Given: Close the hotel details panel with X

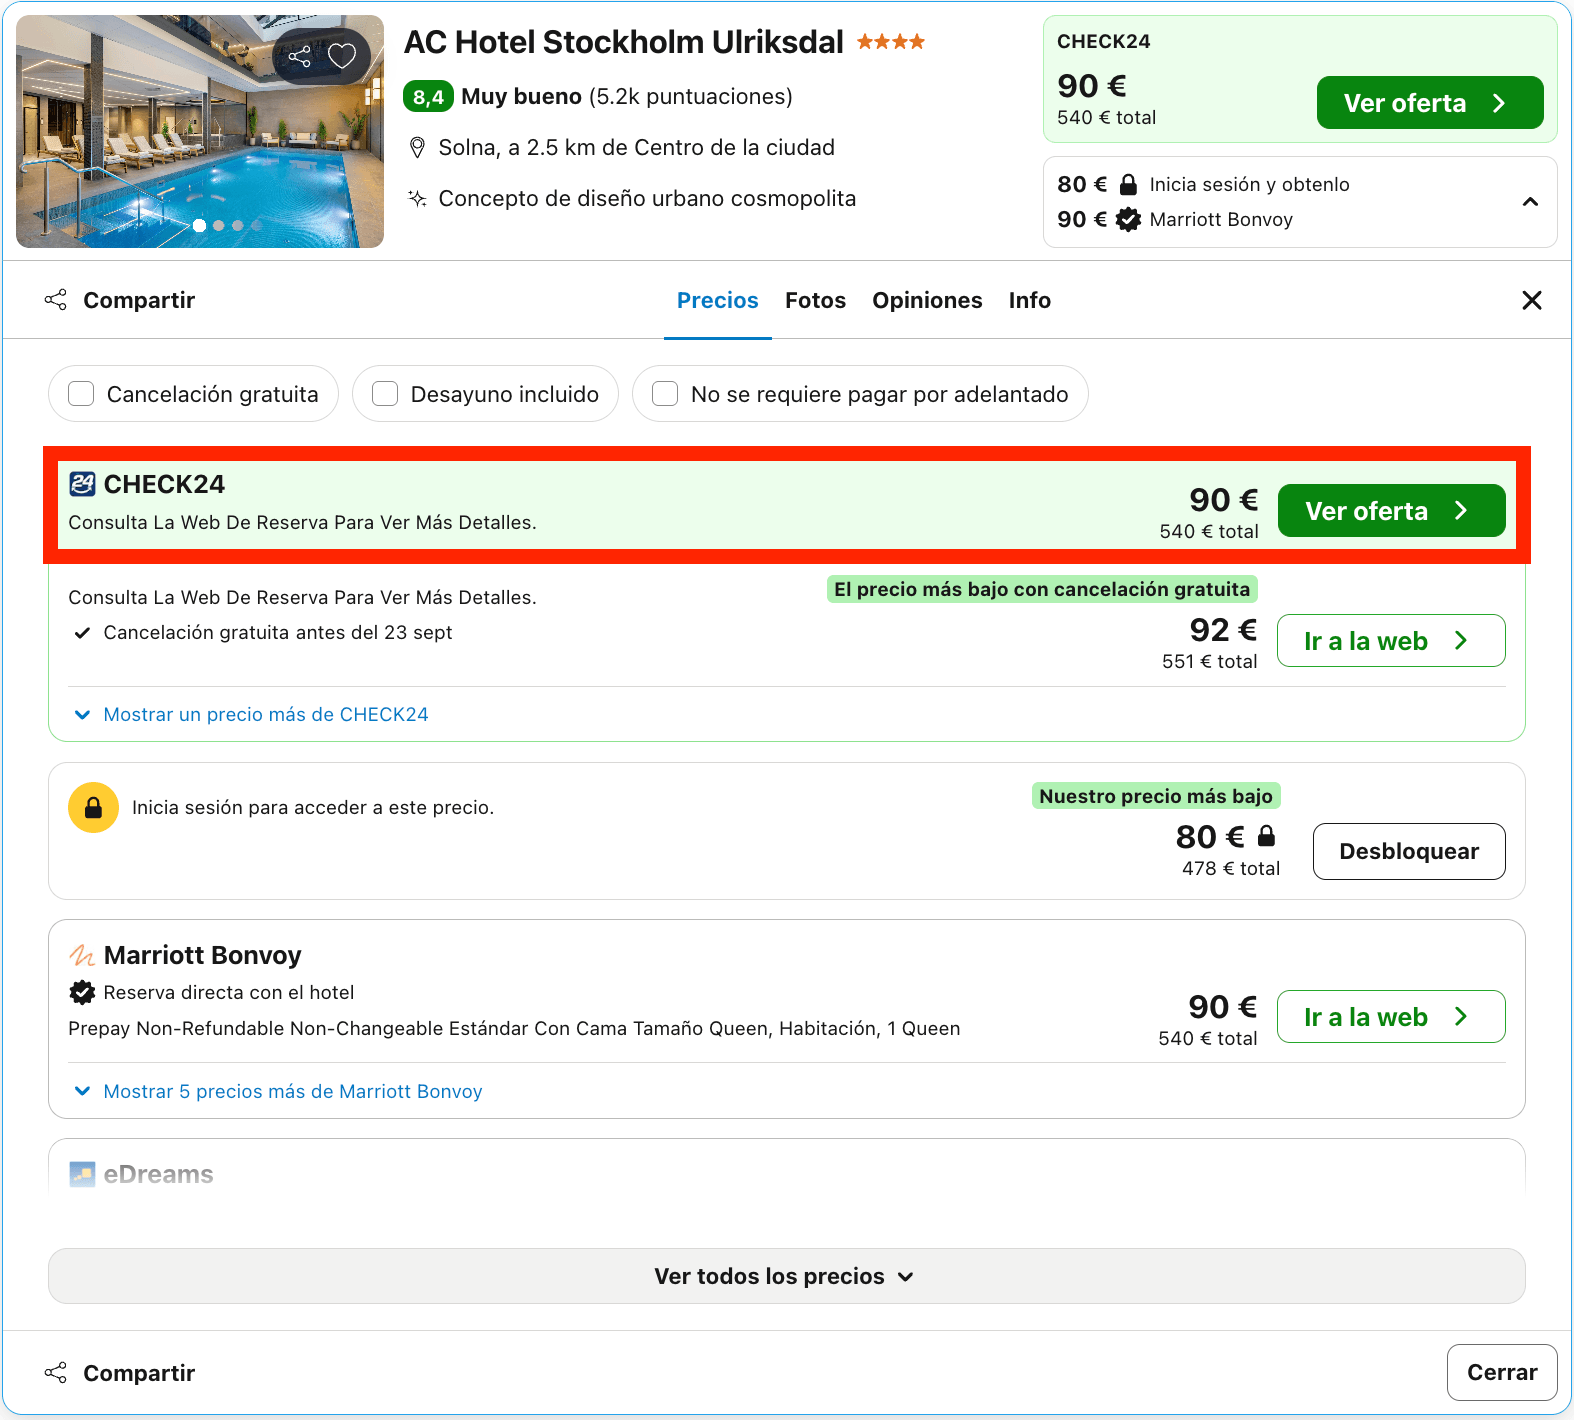Looking at the screenshot, I should [x=1531, y=300].
